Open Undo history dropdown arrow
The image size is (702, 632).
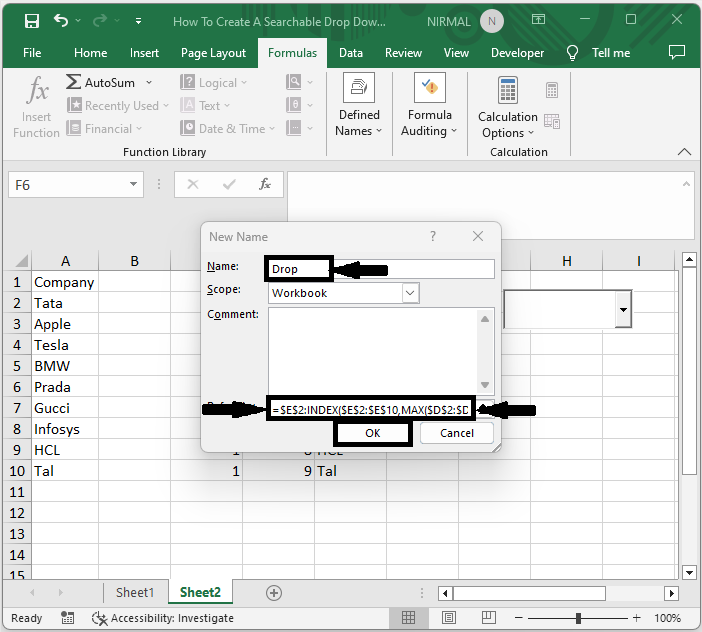pyautogui.click(x=78, y=21)
